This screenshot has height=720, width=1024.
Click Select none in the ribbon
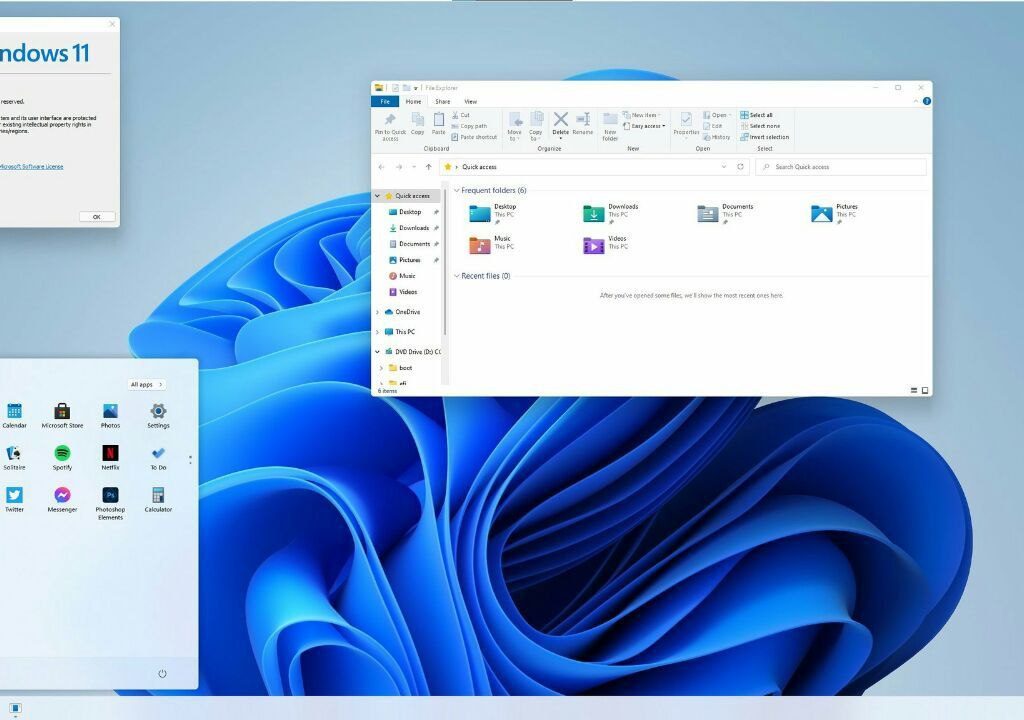coord(760,126)
